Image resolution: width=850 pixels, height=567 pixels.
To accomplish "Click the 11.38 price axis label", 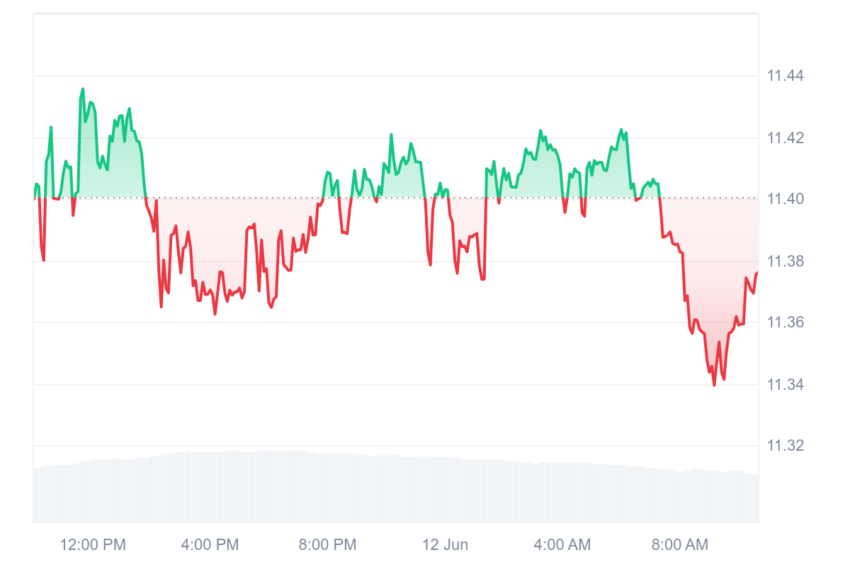I will click(x=785, y=261).
